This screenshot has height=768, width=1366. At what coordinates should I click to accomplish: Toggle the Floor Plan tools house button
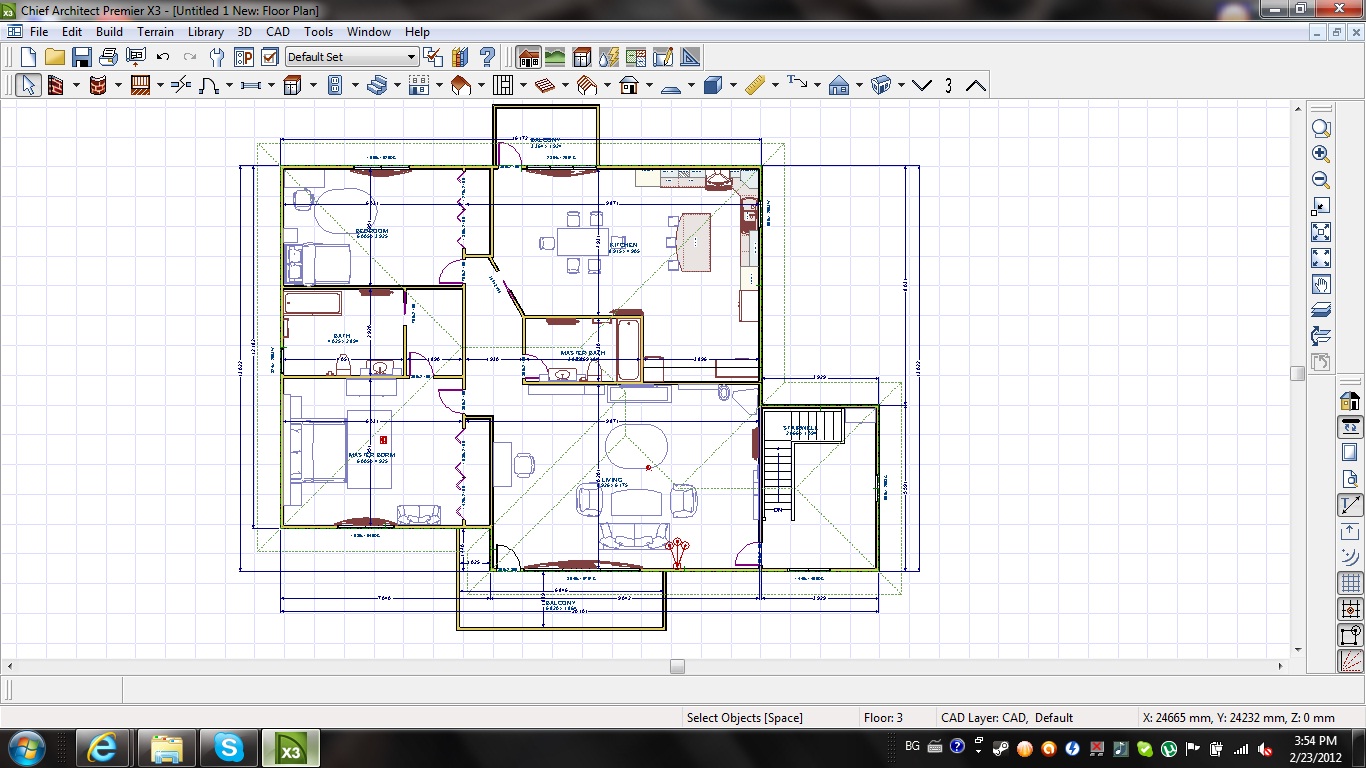[528, 57]
